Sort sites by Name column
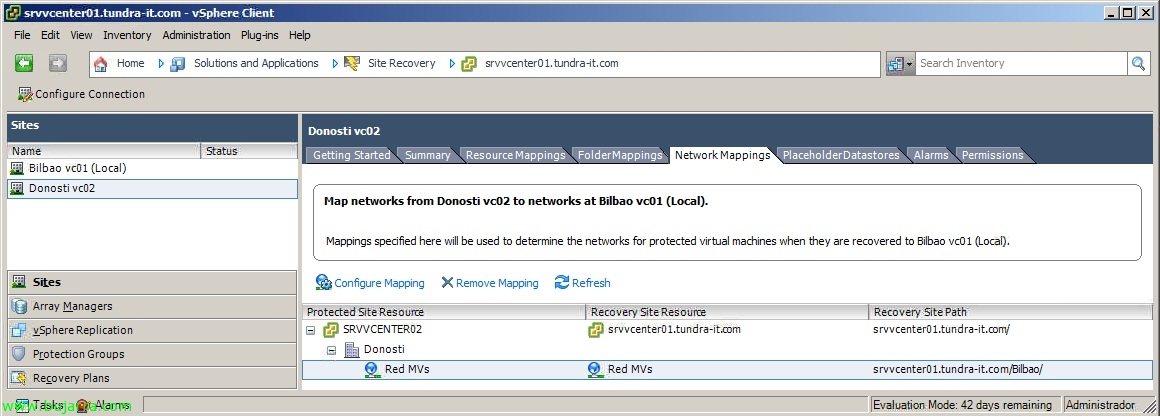This screenshot has height=416, width=1160. click(x=104, y=151)
